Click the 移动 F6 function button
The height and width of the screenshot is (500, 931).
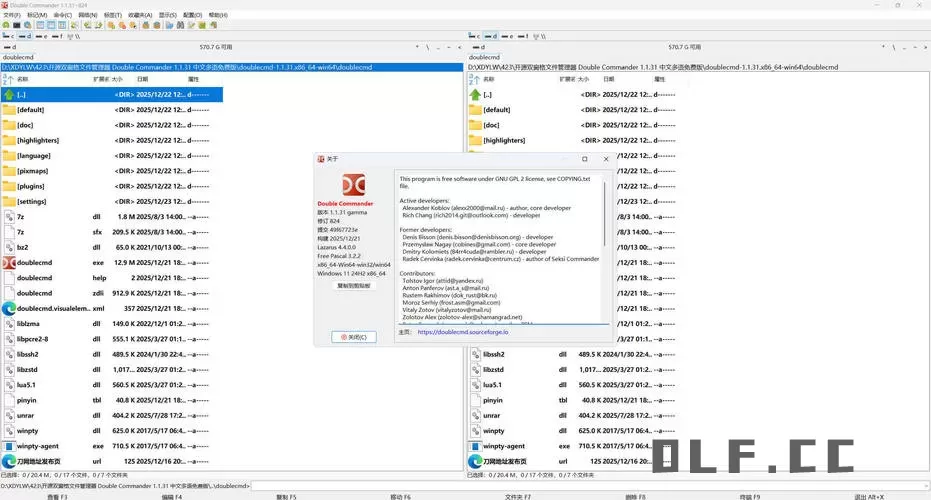[x=400, y=496]
